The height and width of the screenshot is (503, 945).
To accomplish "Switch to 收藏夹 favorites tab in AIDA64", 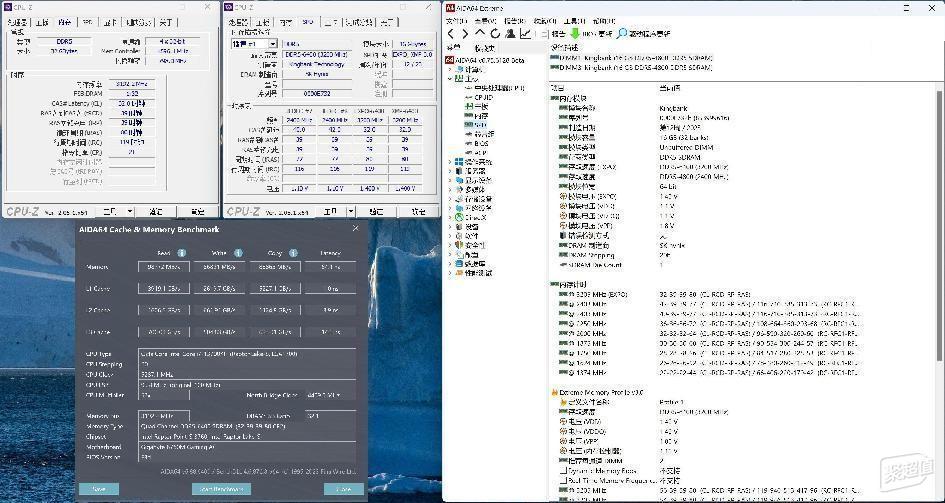I will (x=485, y=48).
